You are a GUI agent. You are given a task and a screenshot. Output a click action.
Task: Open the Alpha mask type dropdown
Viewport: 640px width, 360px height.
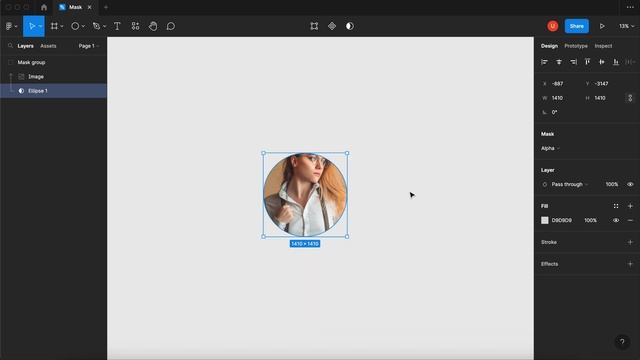click(x=550, y=148)
